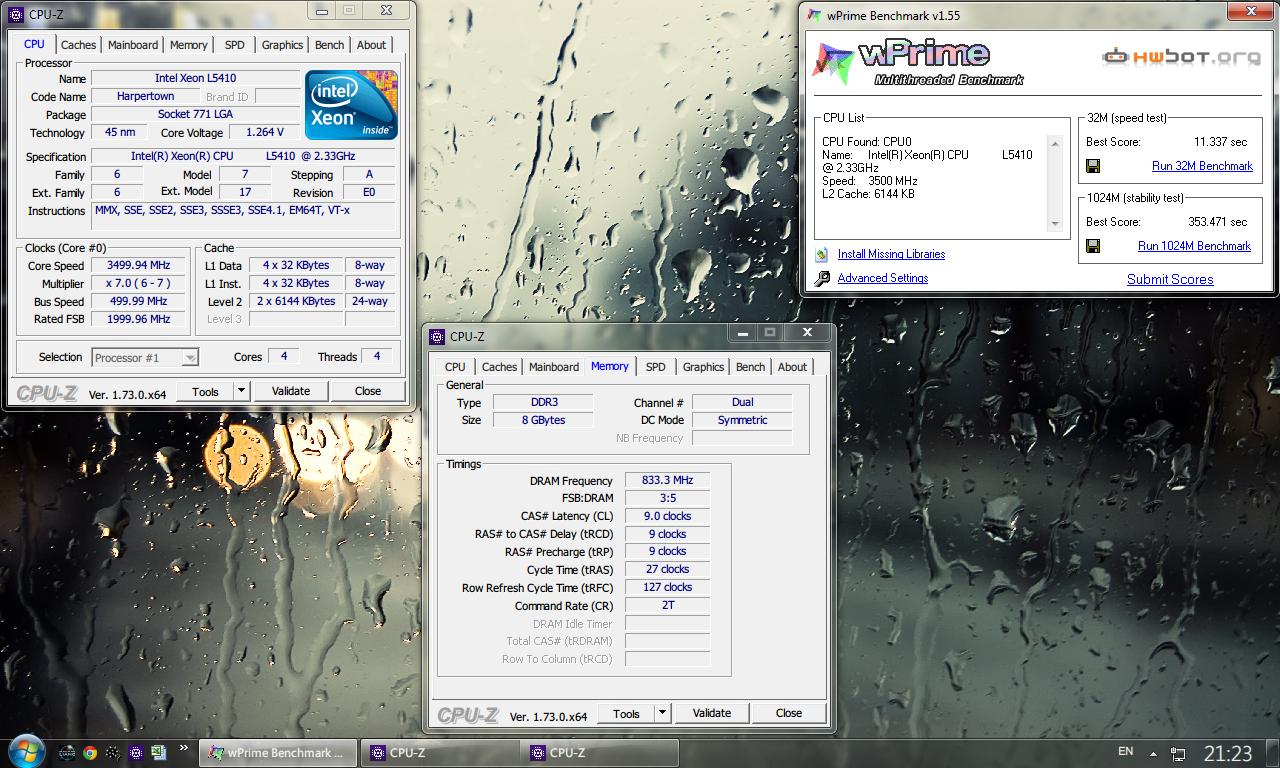This screenshot has height=768, width=1280.
Task: Open About tab in CPU-Z CPU window
Action: pos(371,45)
